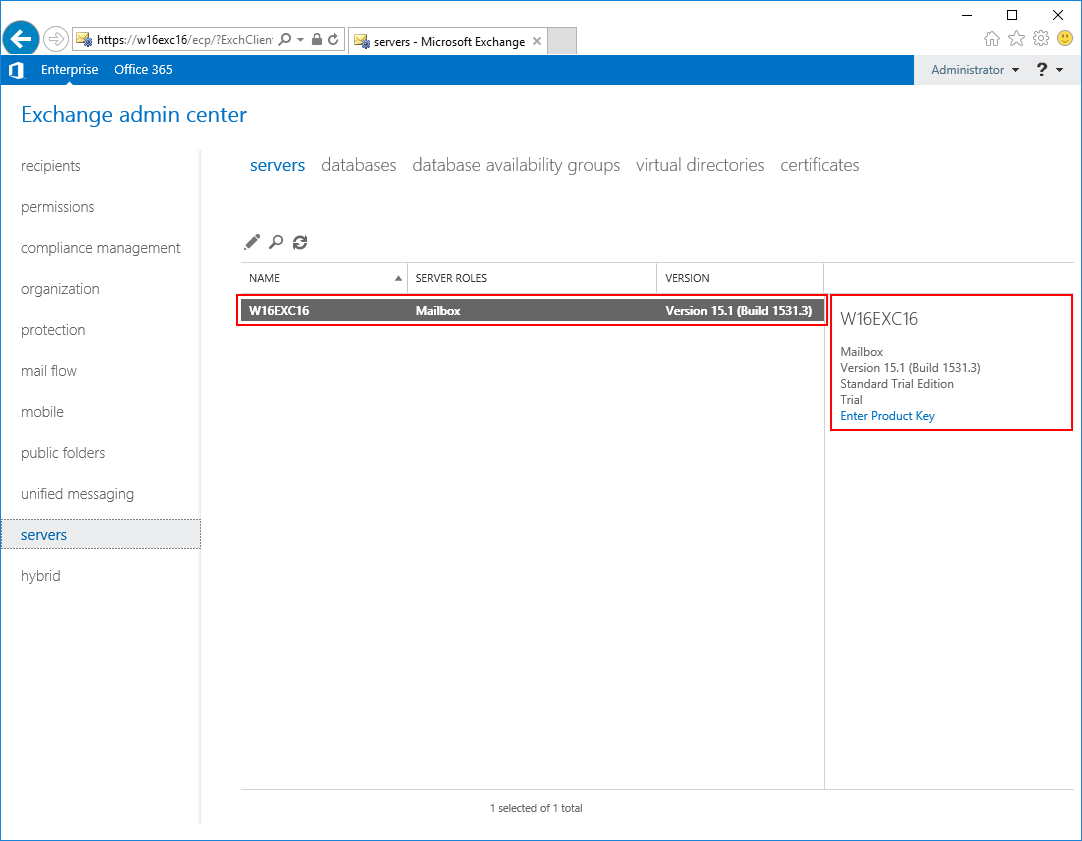The image size is (1082, 841).
Task: Click the Exchange admin center title
Action: coord(134,115)
